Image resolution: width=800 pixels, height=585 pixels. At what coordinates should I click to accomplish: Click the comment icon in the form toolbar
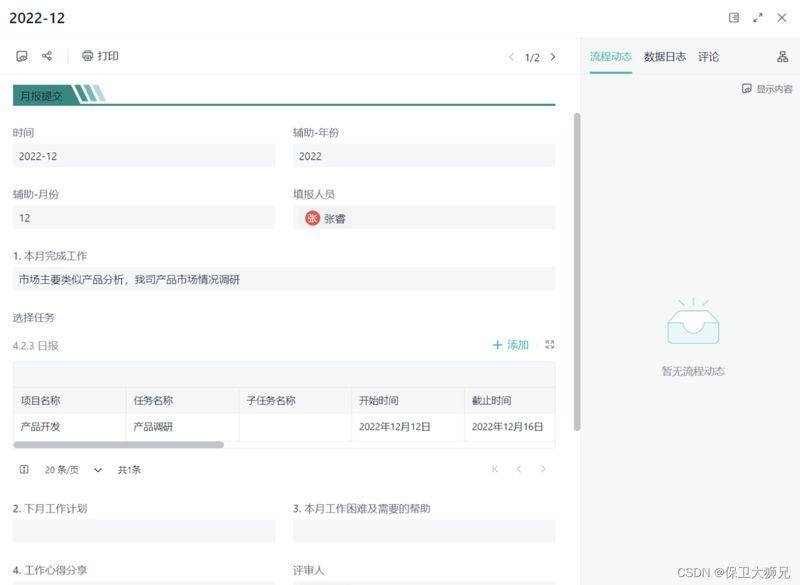tap(22, 56)
